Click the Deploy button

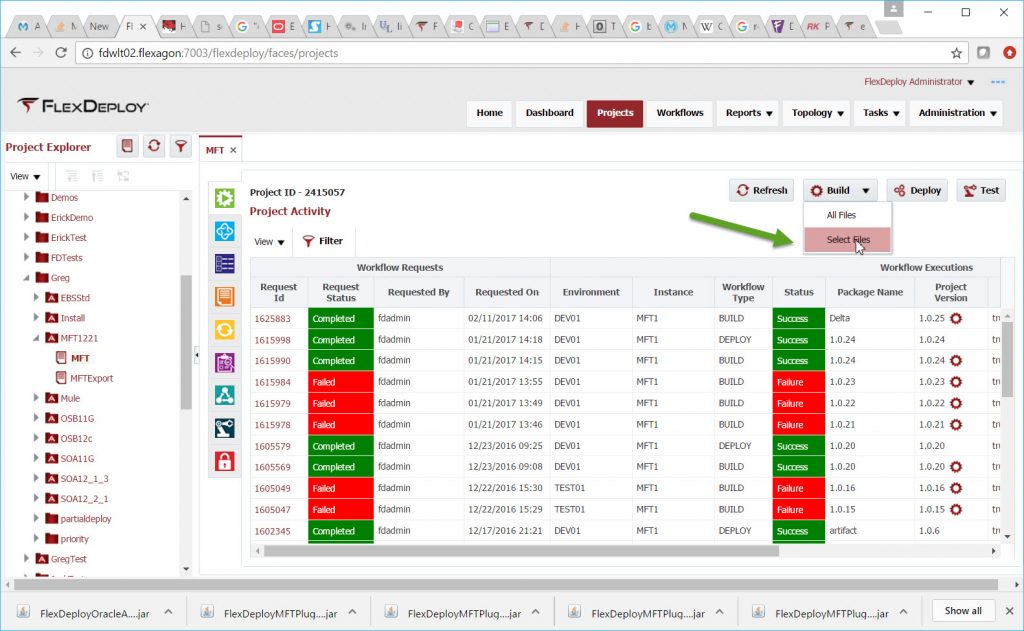click(x=917, y=191)
